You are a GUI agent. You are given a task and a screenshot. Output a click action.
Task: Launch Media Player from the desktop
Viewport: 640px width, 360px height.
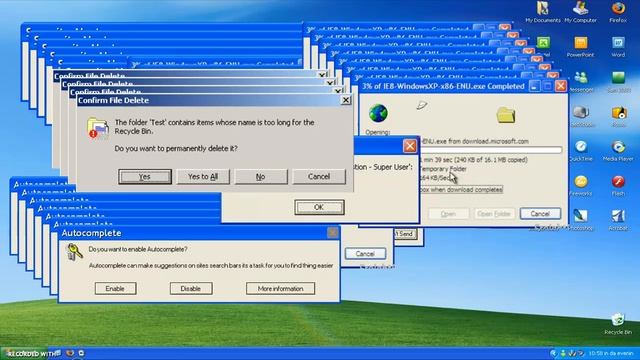pyautogui.click(x=618, y=151)
